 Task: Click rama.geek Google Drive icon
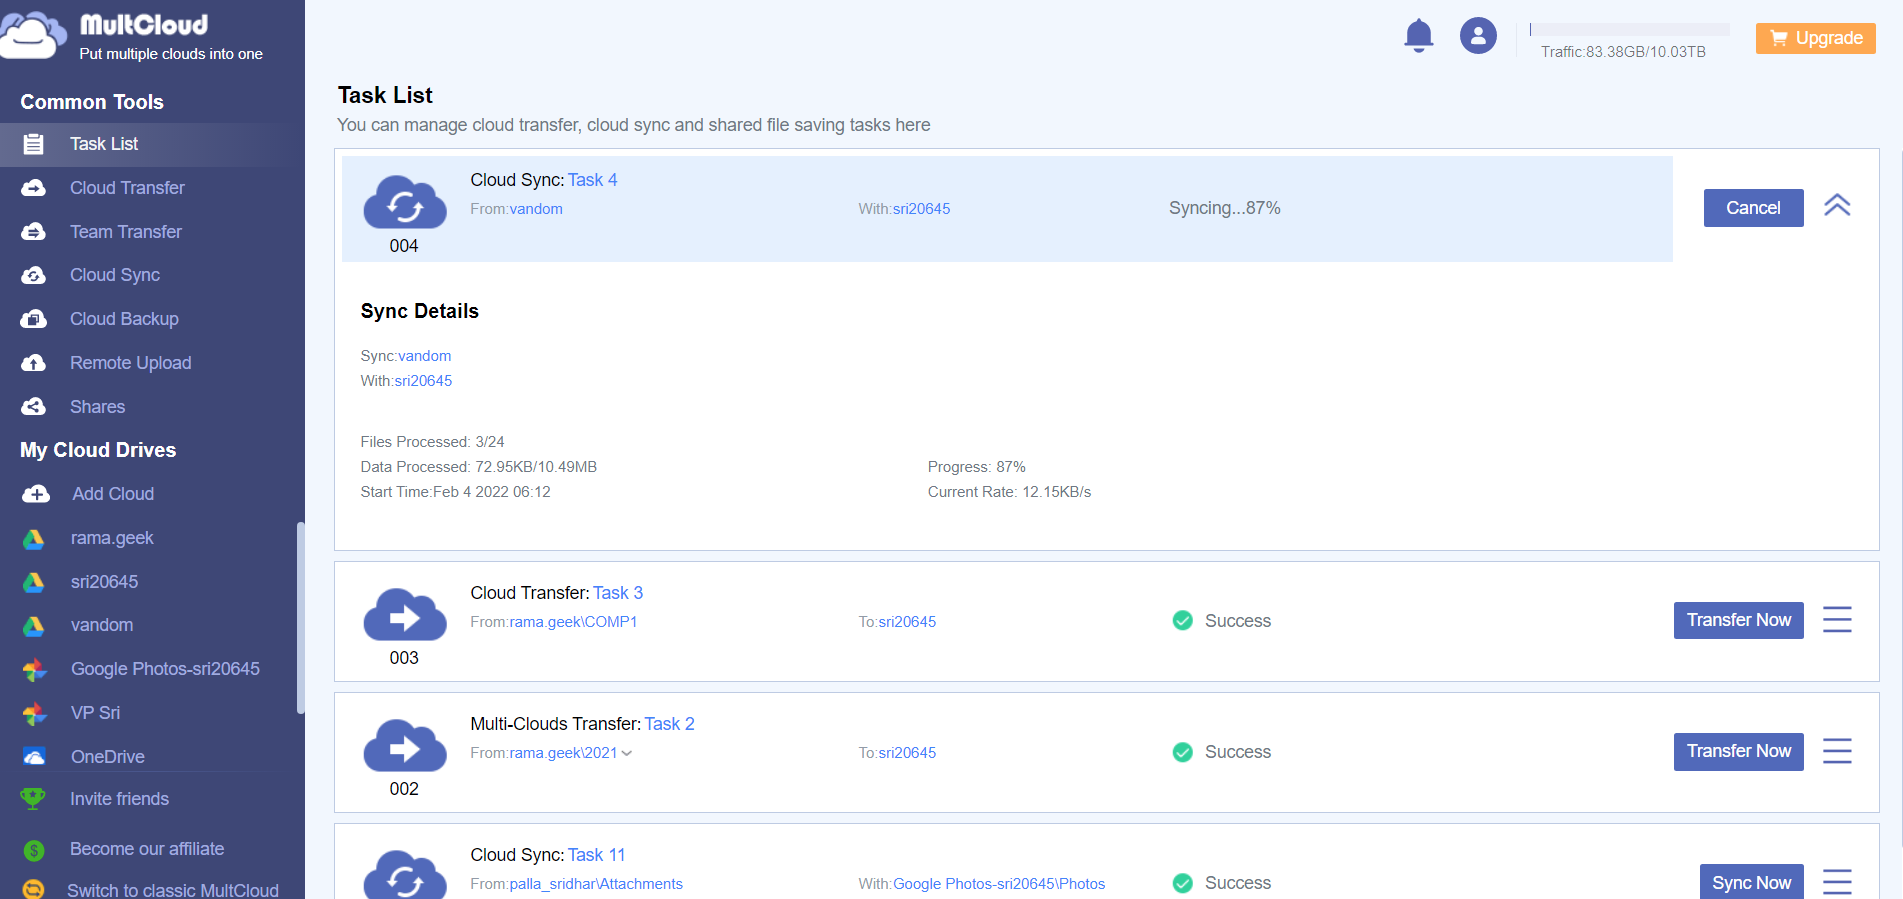(34, 538)
